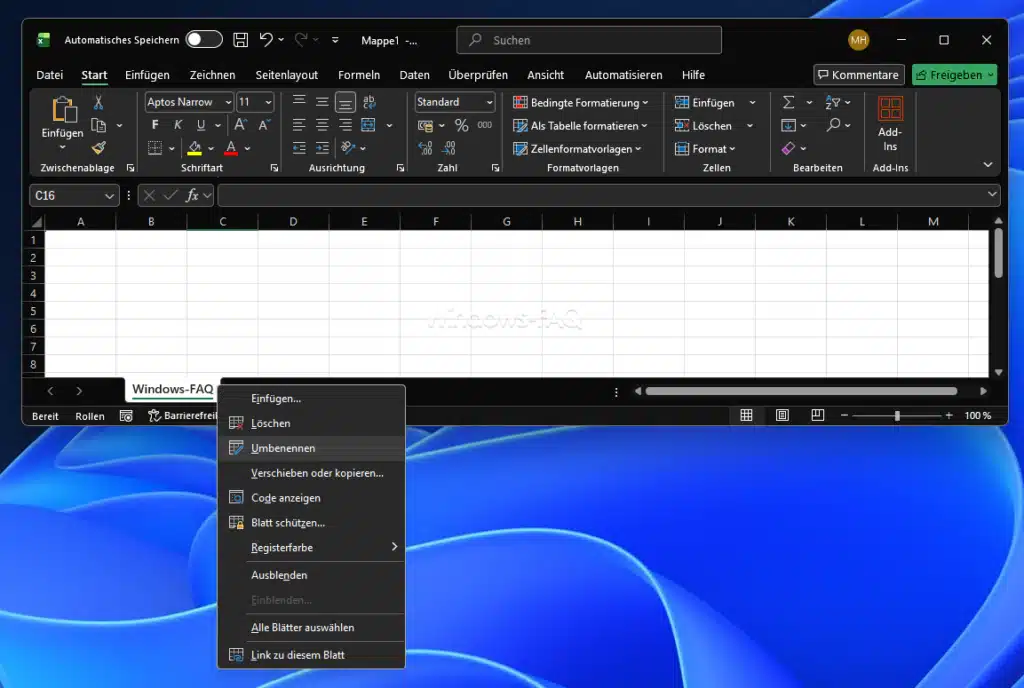The image size is (1024, 688).
Task: Open the font name Aptos Narrow dropdown
Action: click(228, 102)
